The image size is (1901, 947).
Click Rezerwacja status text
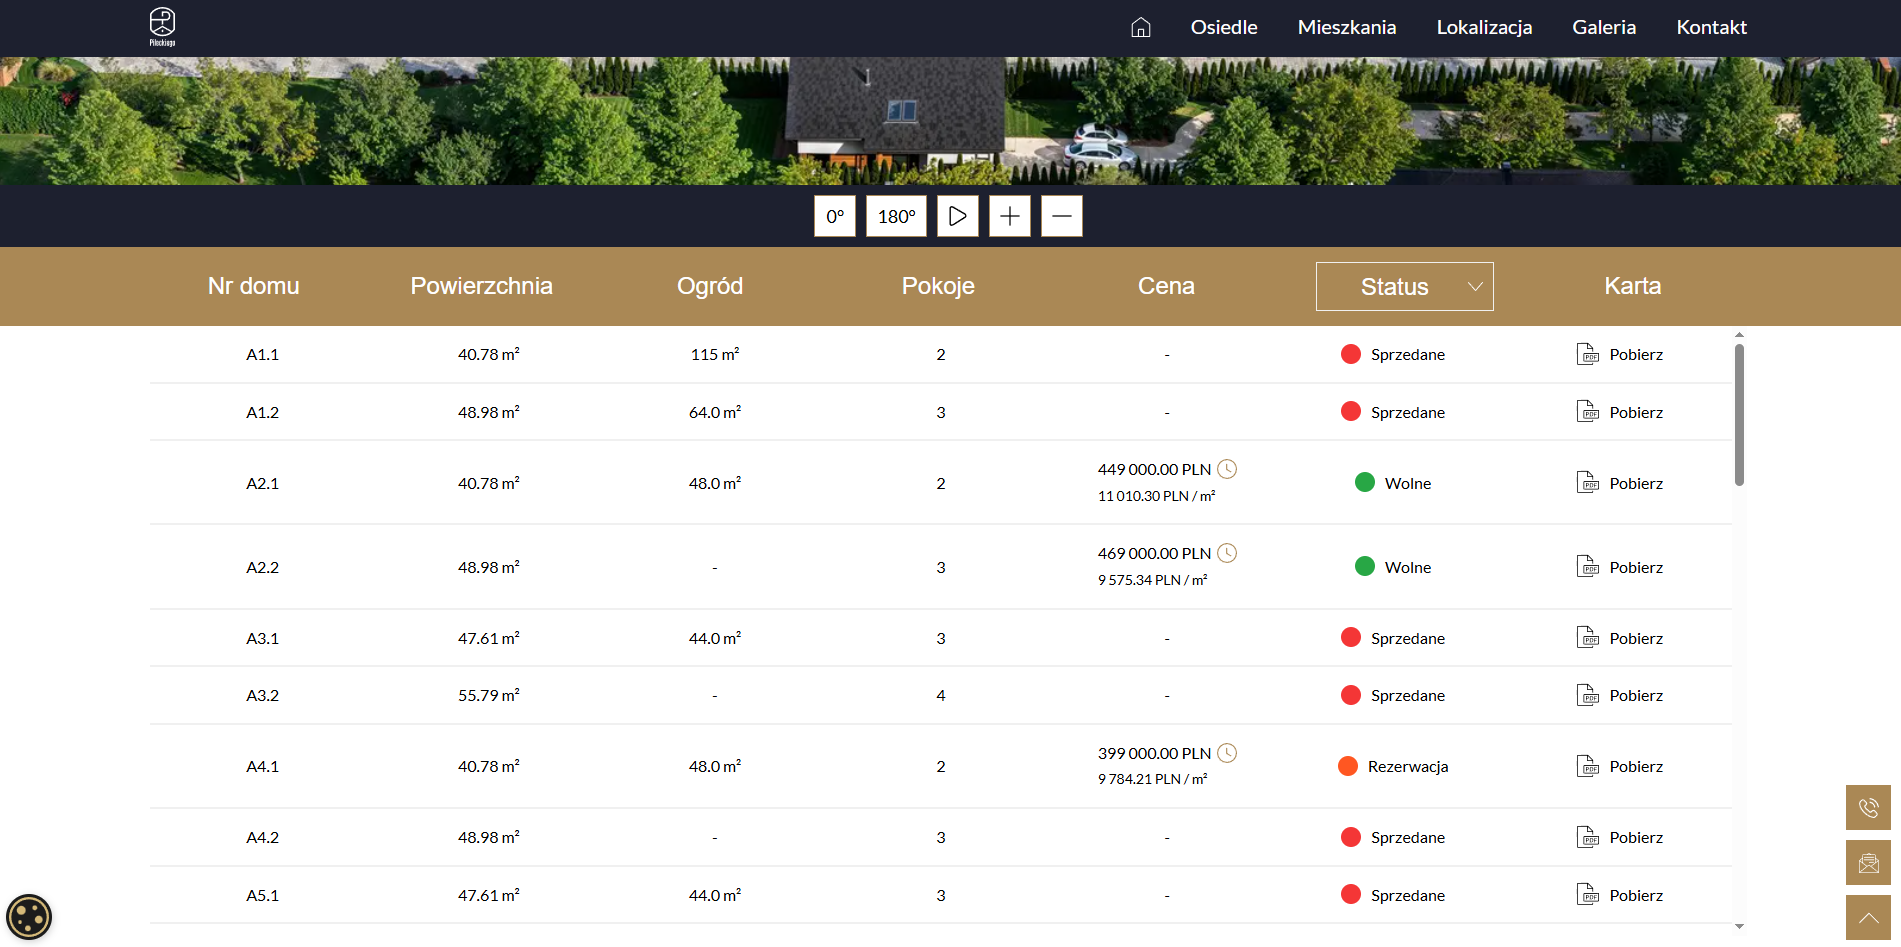click(1408, 767)
